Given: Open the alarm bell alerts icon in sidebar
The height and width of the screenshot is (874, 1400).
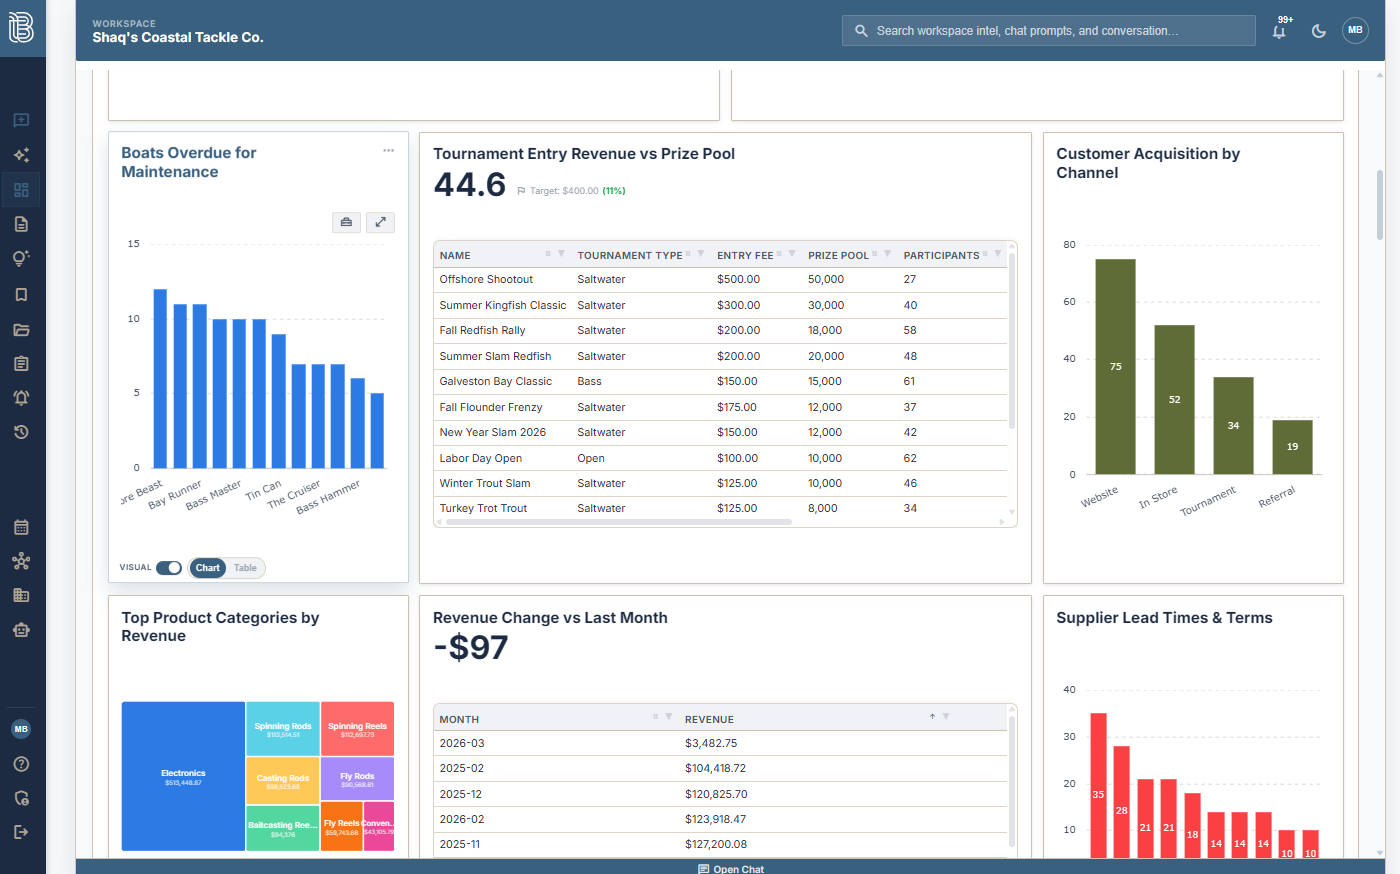Looking at the screenshot, I should coord(21,398).
